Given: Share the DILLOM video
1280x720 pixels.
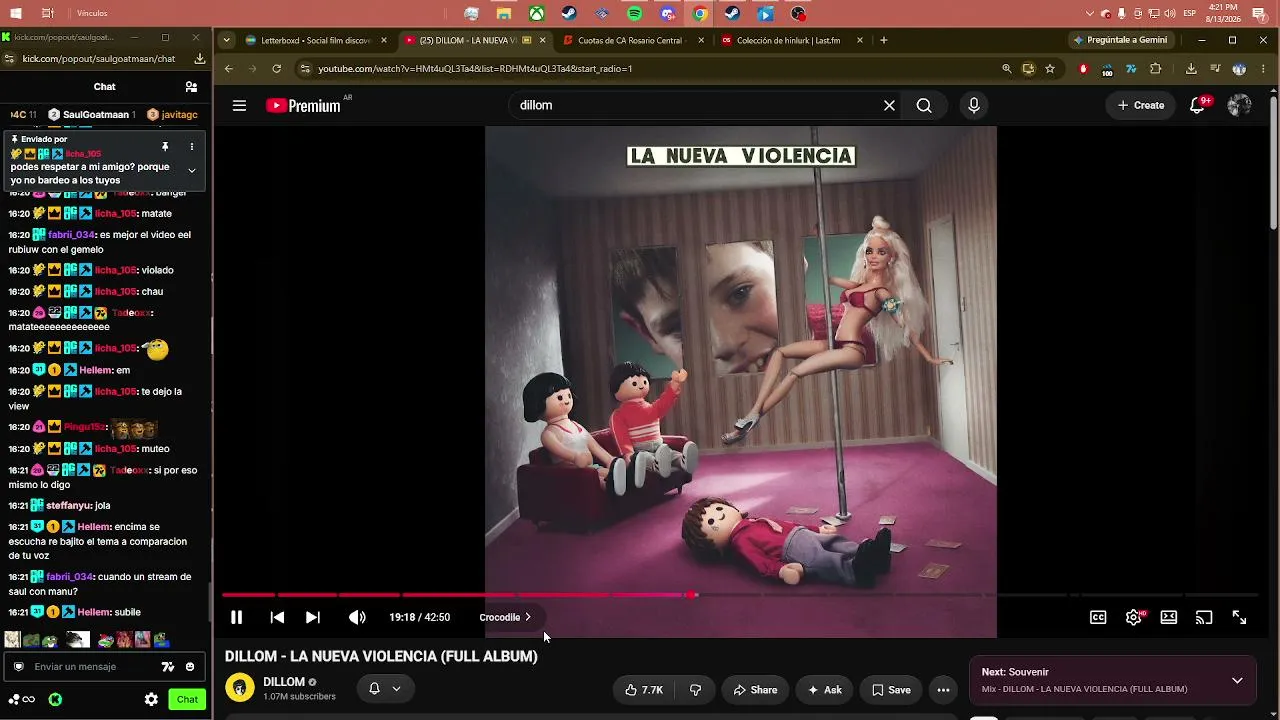Looking at the screenshot, I should (x=755, y=690).
